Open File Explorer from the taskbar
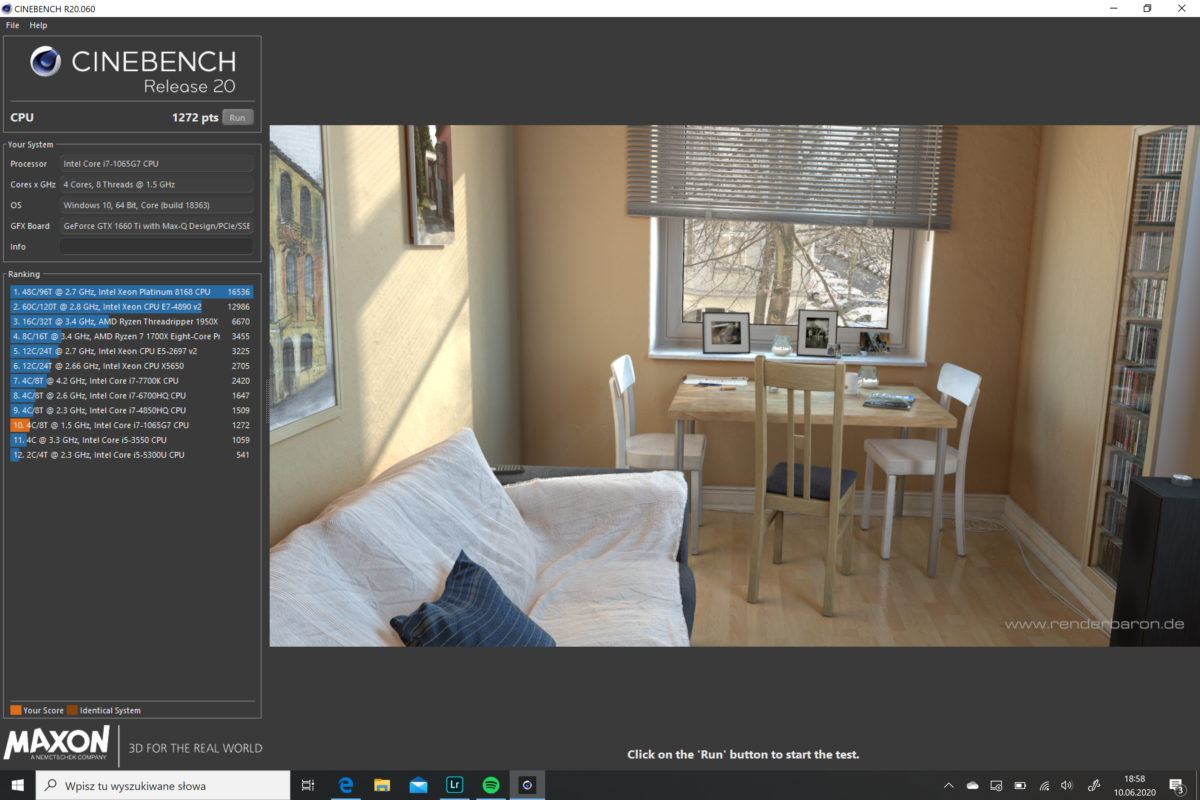The image size is (1200, 800). pyautogui.click(x=382, y=785)
